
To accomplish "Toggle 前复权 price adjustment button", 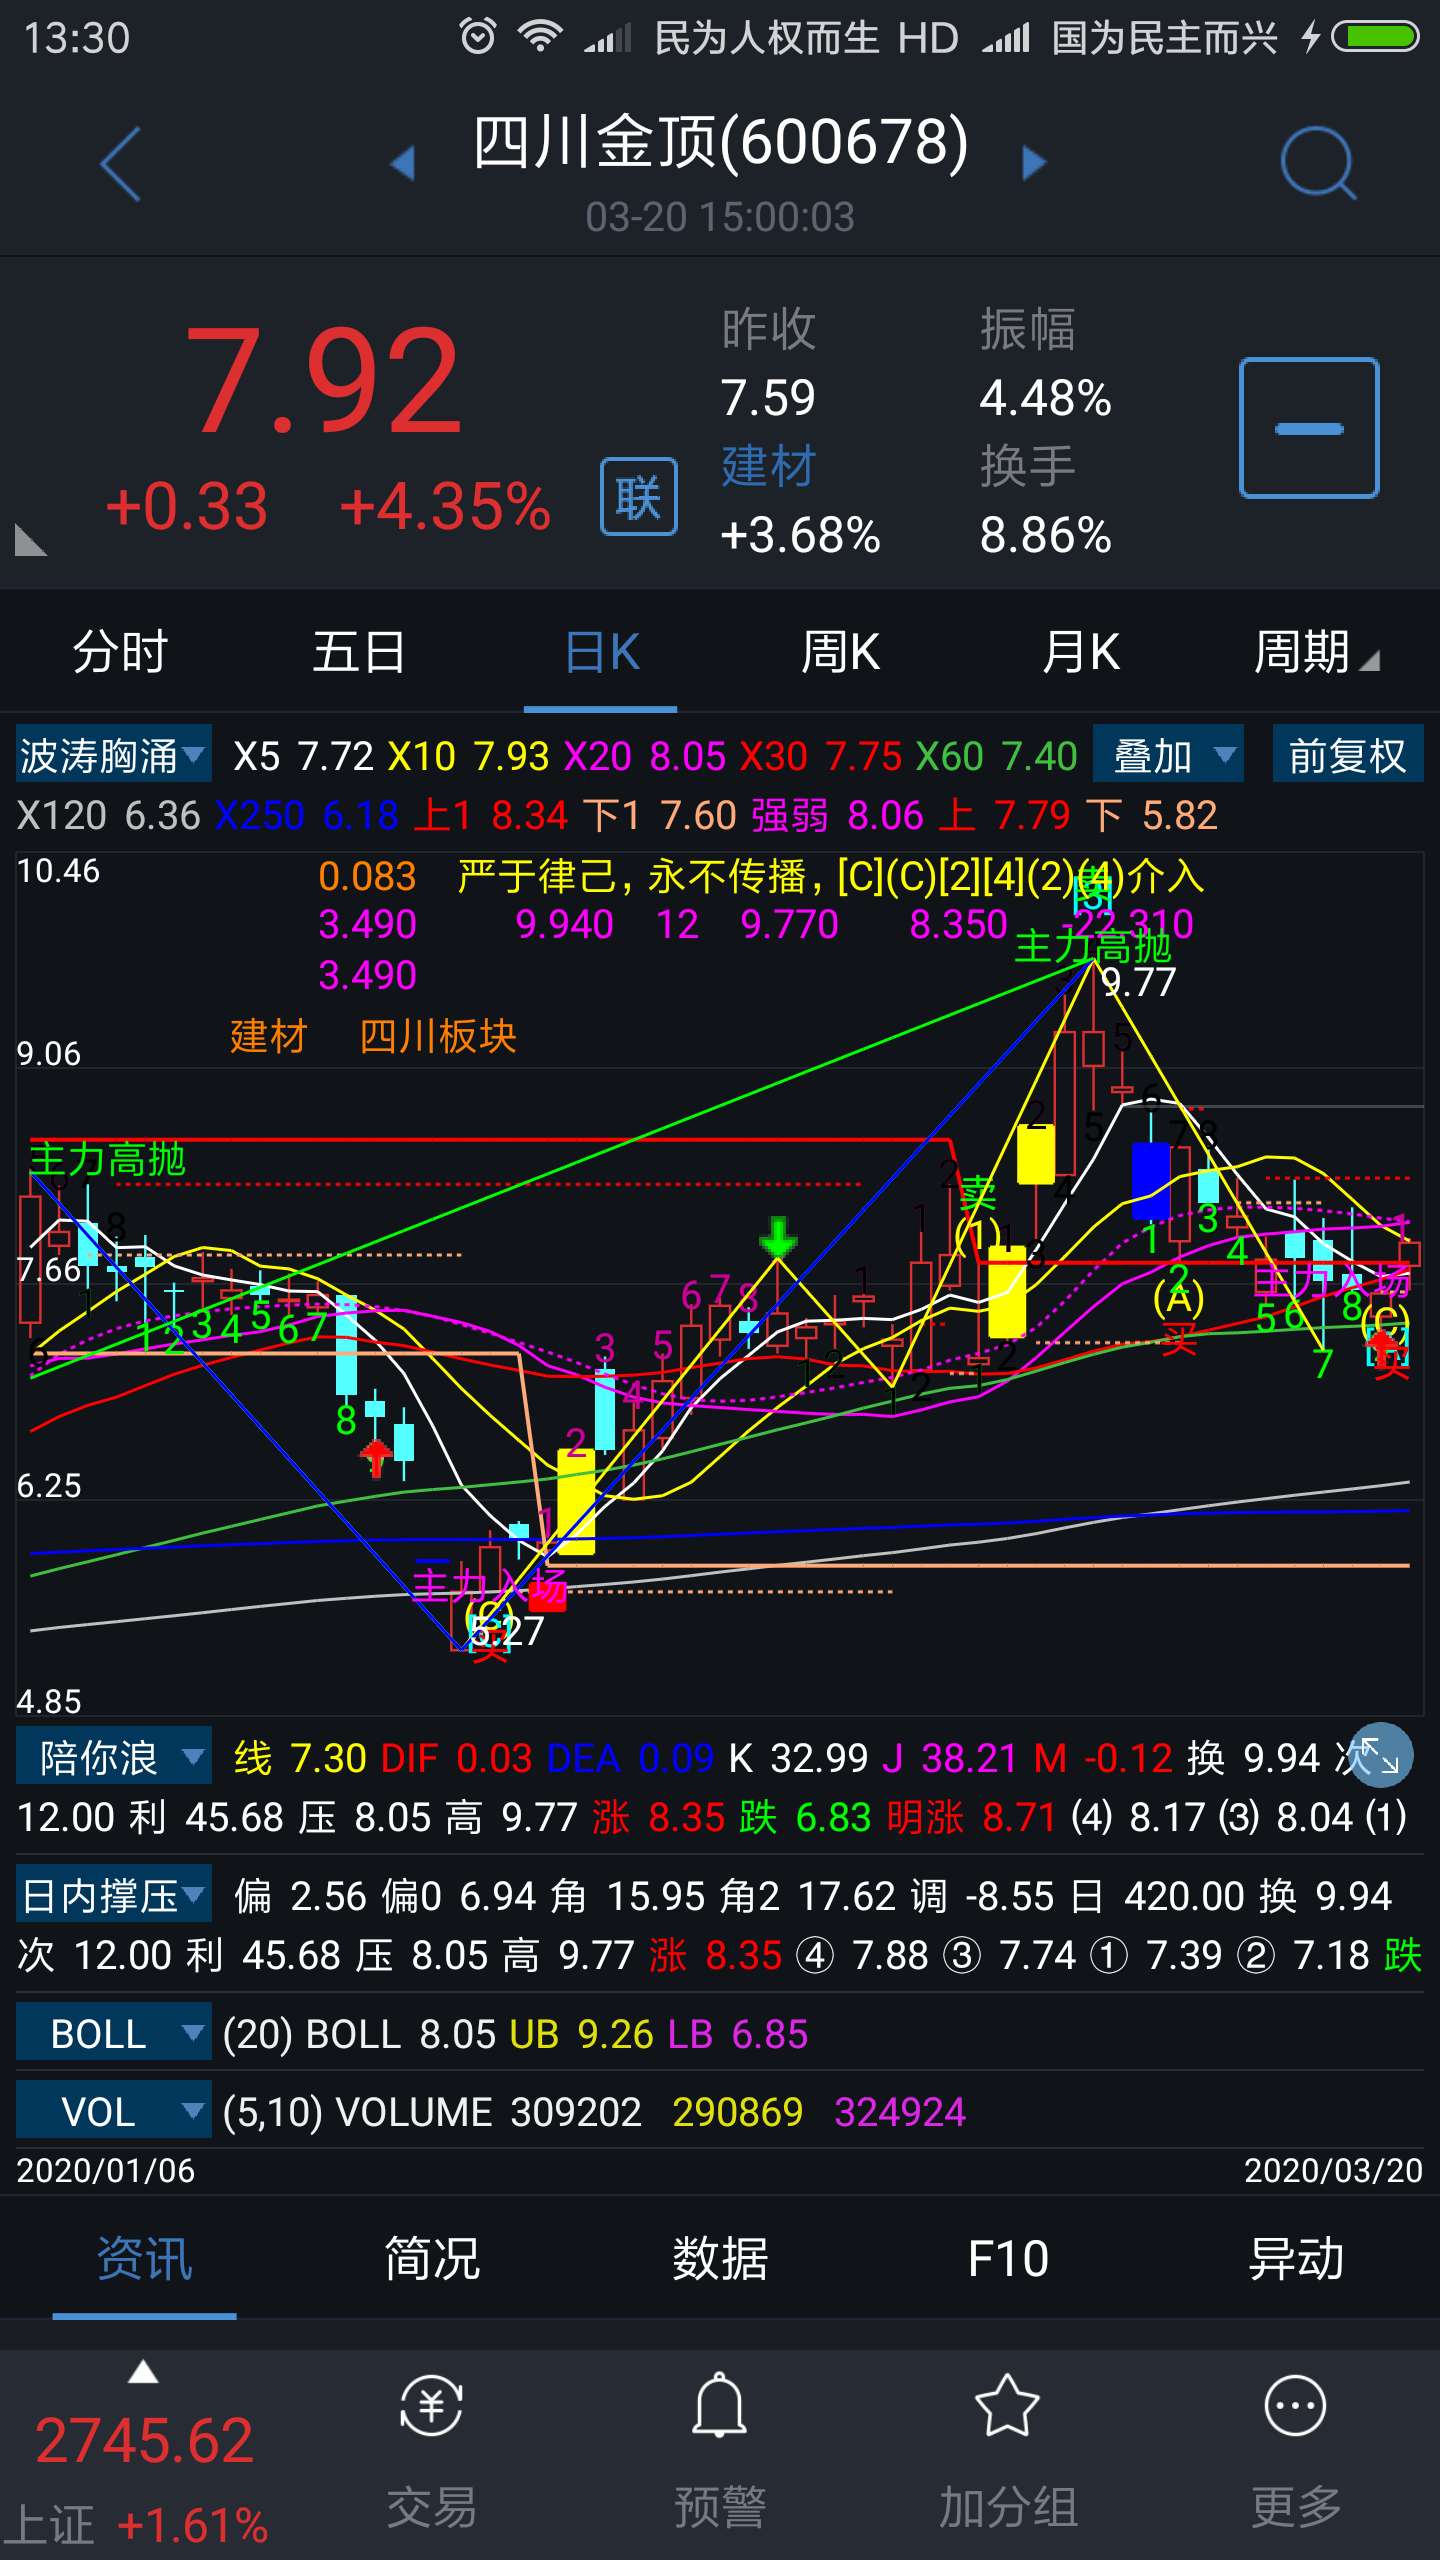I will coord(1347,755).
